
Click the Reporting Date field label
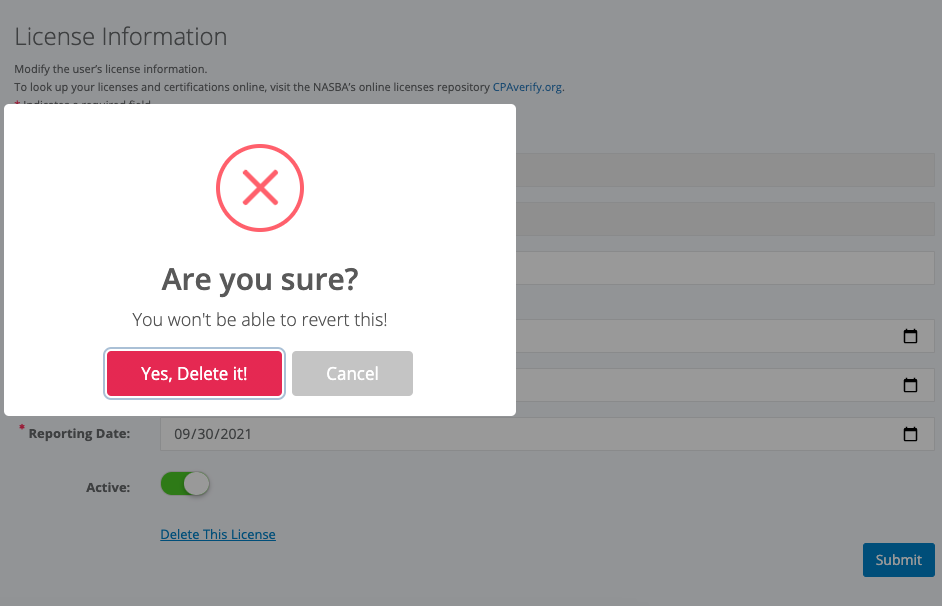(x=79, y=434)
